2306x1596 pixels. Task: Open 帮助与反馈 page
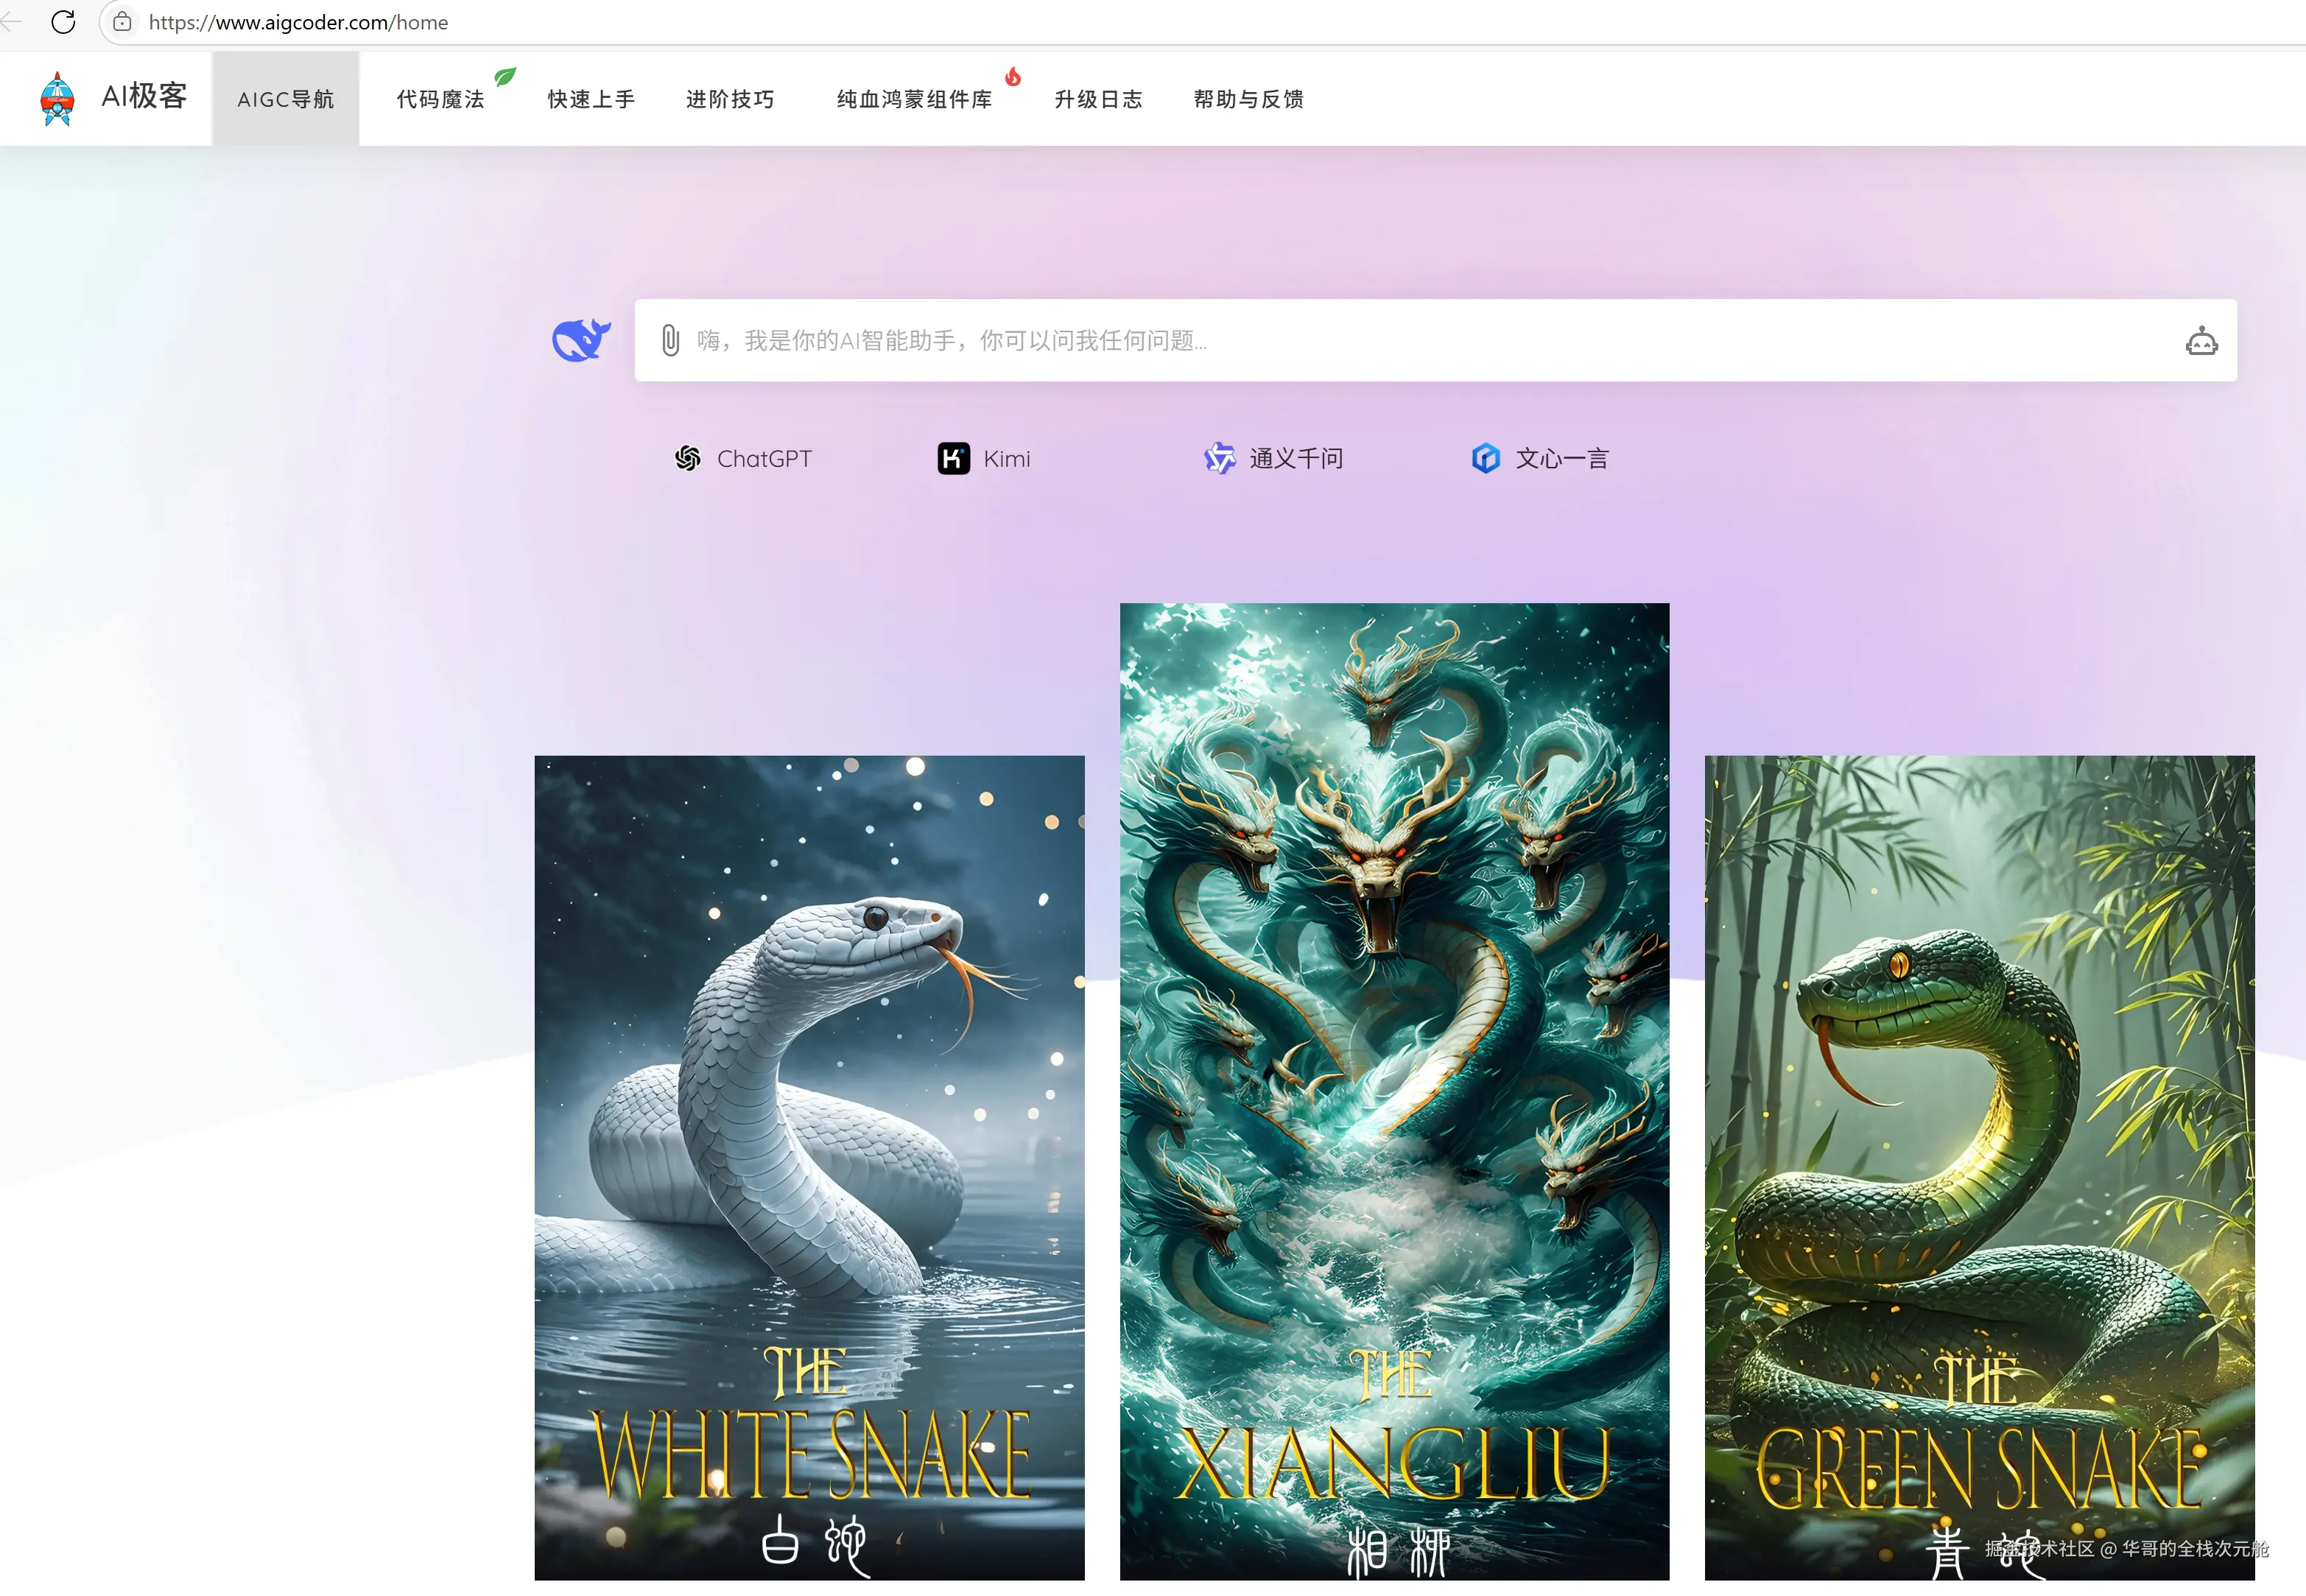(1248, 99)
